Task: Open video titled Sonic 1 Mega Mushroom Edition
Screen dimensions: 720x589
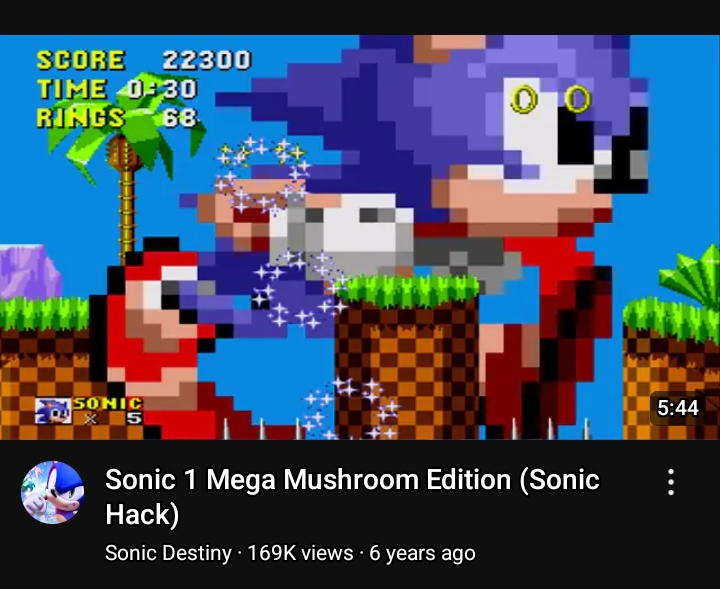Action: (352, 496)
